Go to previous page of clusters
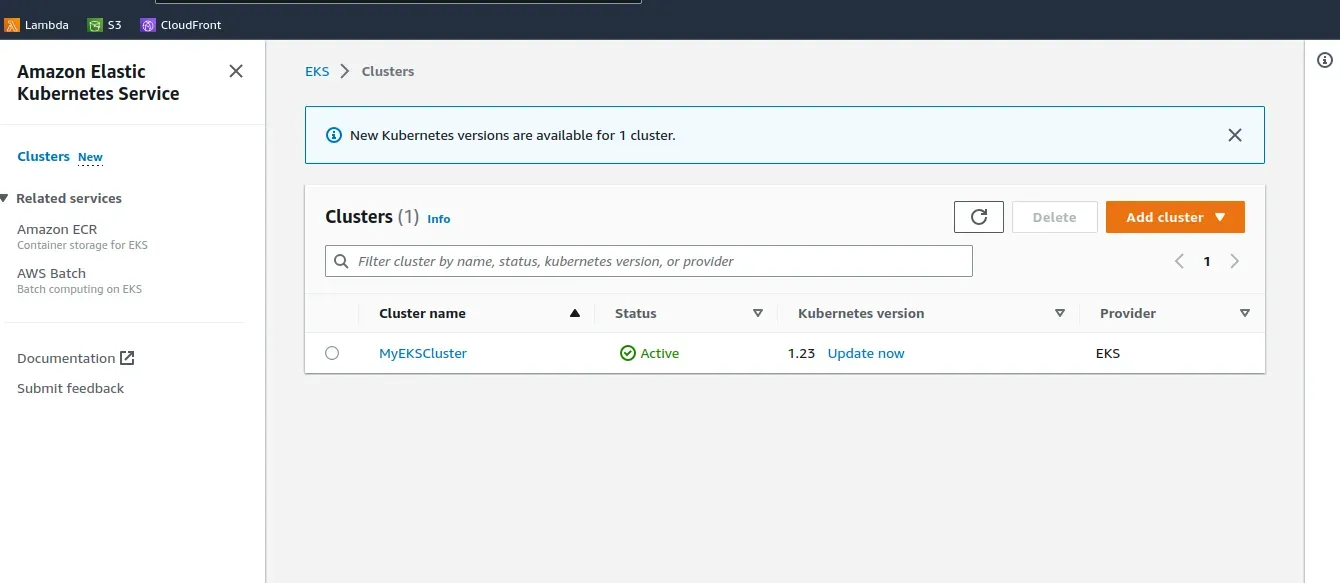 click(x=1179, y=261)
